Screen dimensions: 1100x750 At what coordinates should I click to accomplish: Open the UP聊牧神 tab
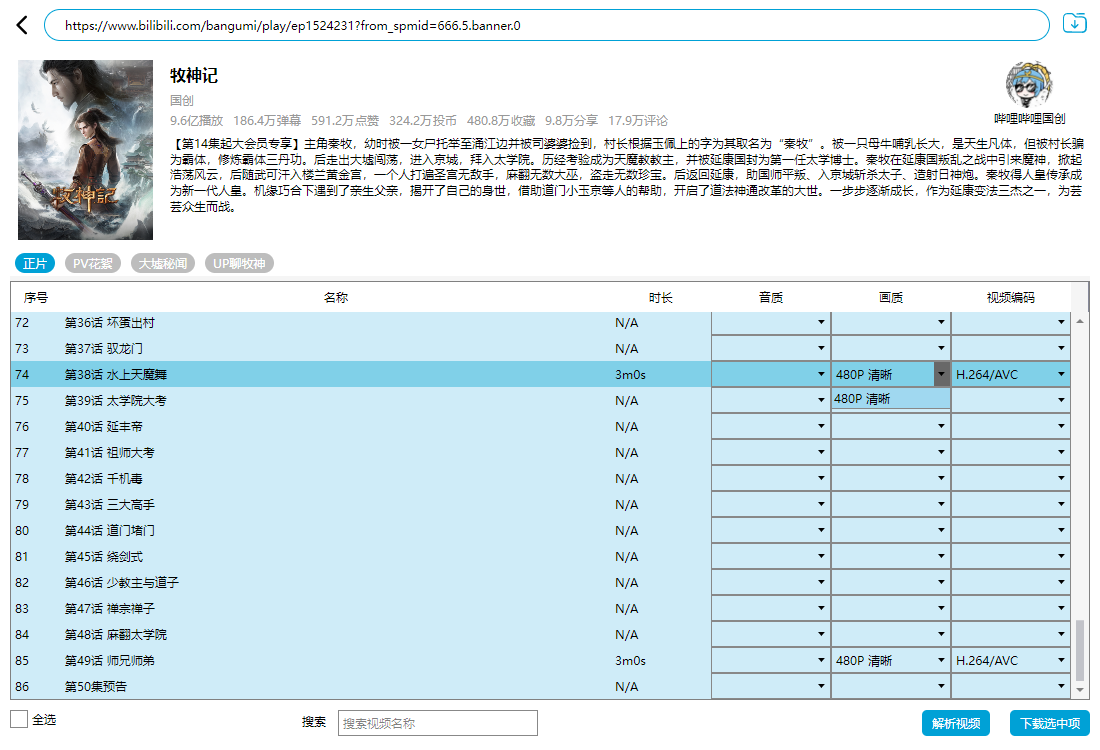click(x=239, y=264)
